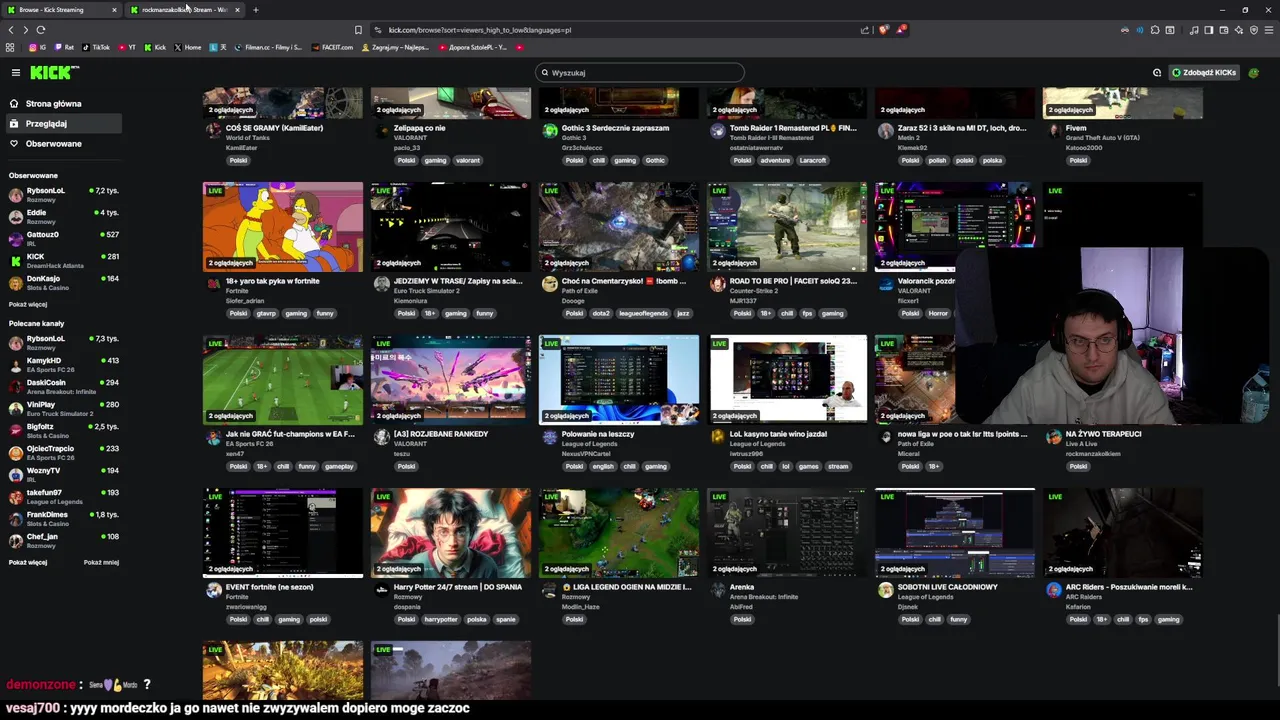Screen dimensions: 1280x720
Task: Open the Kick chat bubble icon near Zdobądź KICKs
Action: 1157,72
